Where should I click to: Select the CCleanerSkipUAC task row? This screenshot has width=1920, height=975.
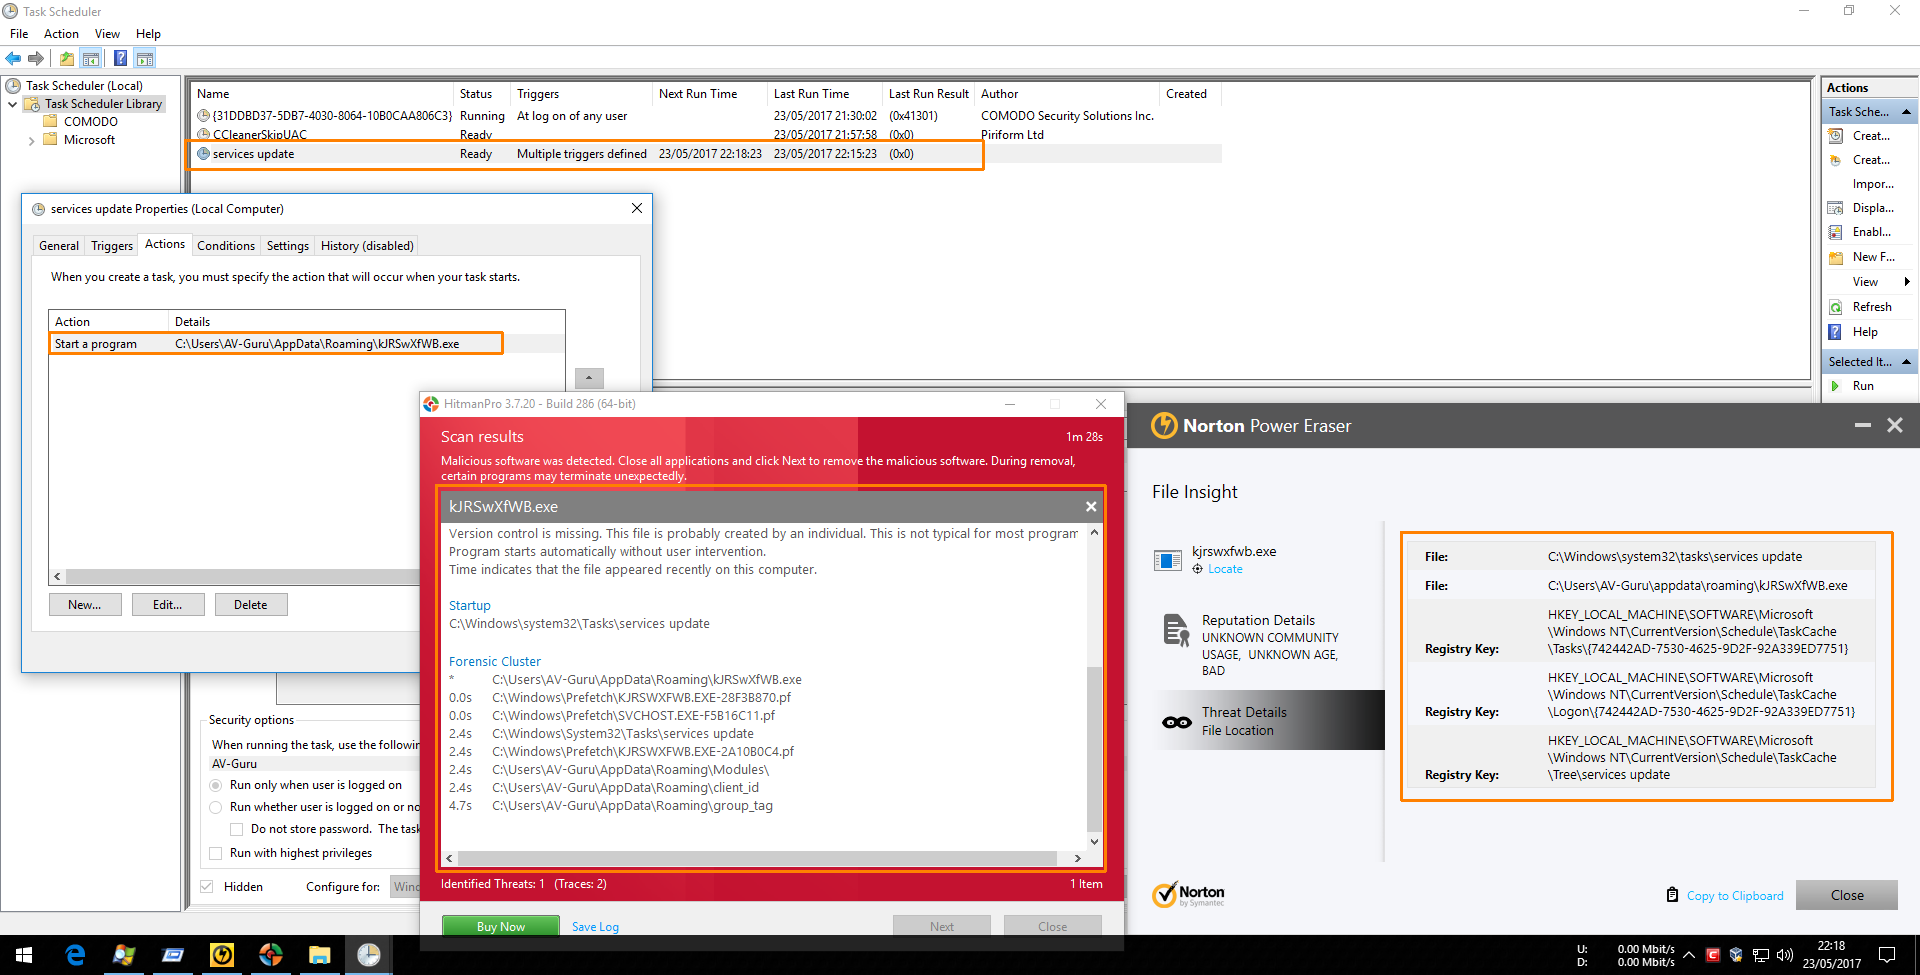706,135
